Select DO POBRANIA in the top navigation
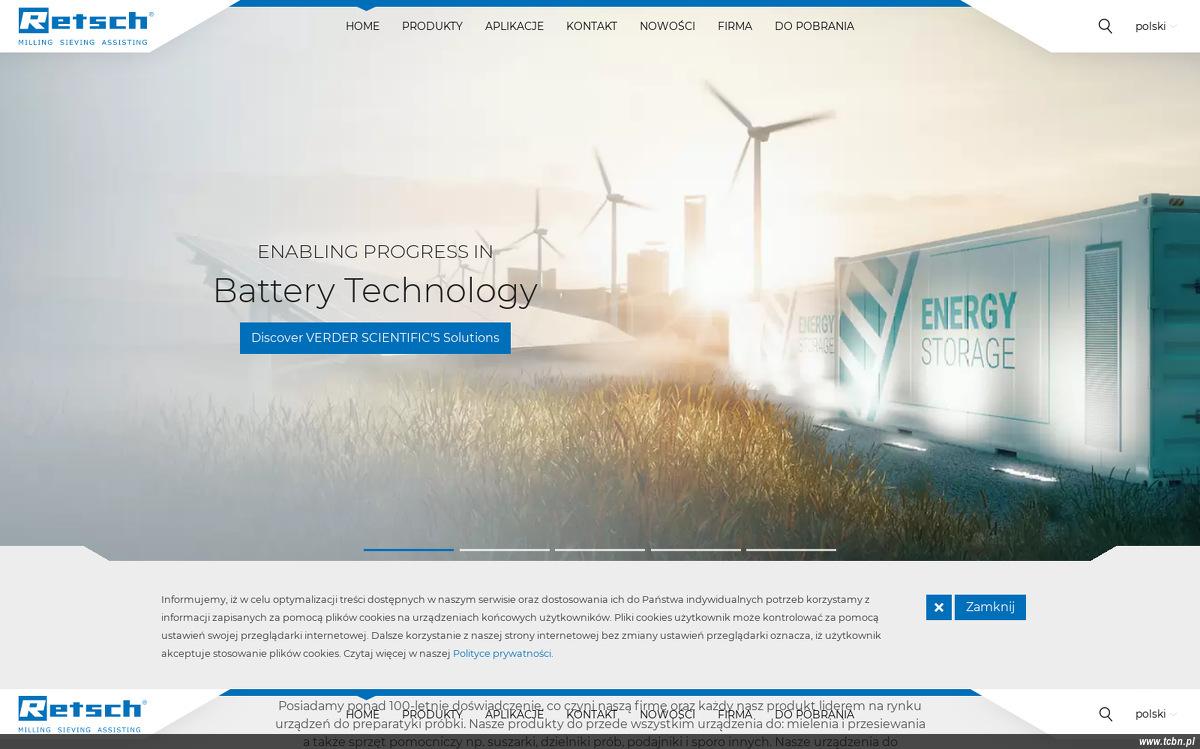1200x749 pixels. tap(814, 26)
